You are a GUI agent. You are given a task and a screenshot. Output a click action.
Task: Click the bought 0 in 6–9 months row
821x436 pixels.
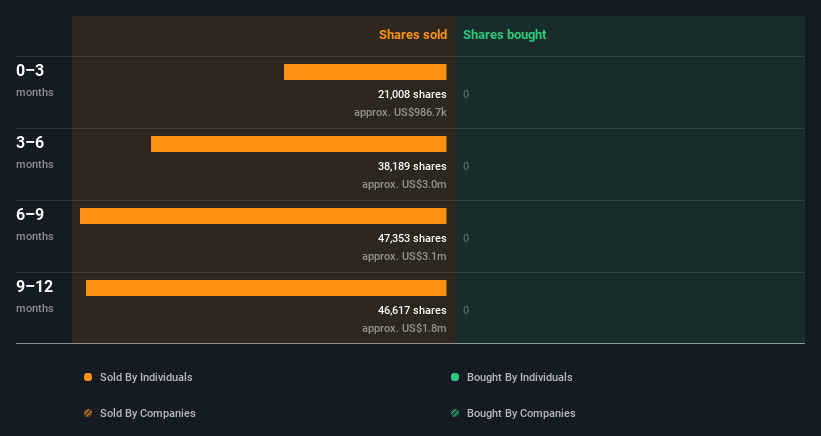pos(466,238)
